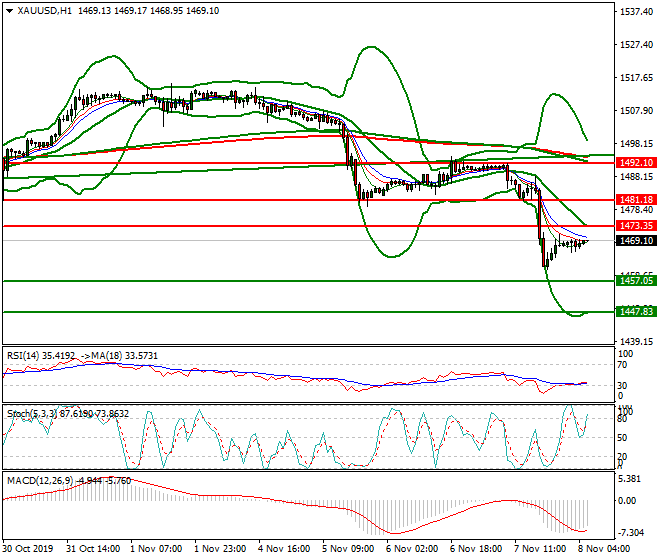The image size is (660, 560).
Task: Select the XAUUSD,H1 symbol title text
Action: 44,11
